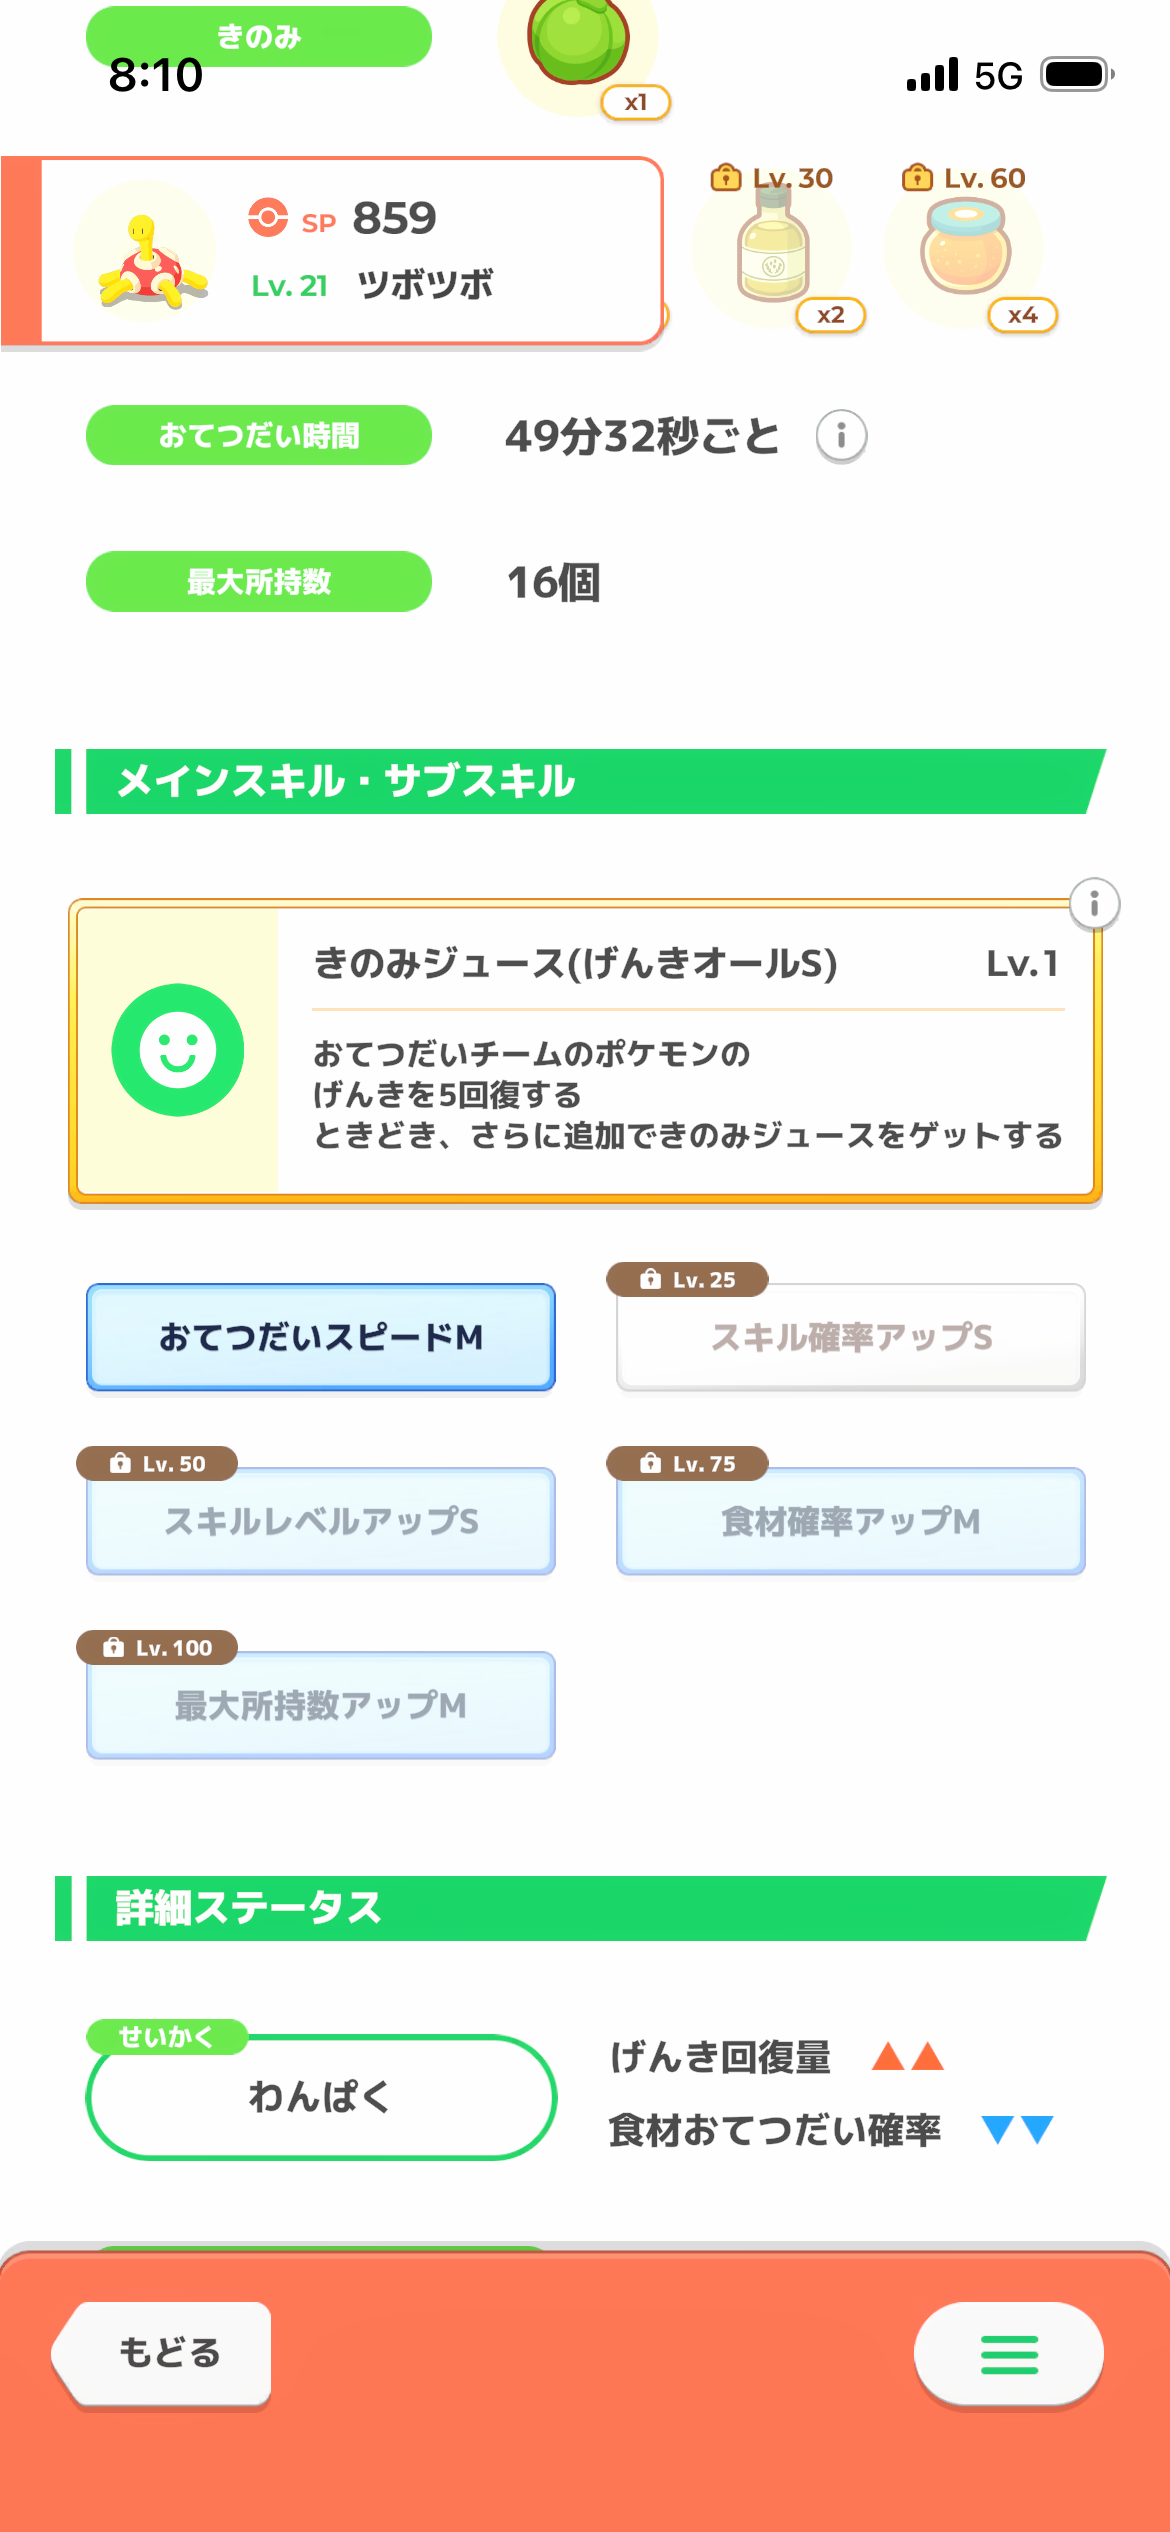The image size is (1170, 2532).
Task: Open main skill info icon
Action: [1094, 905]
